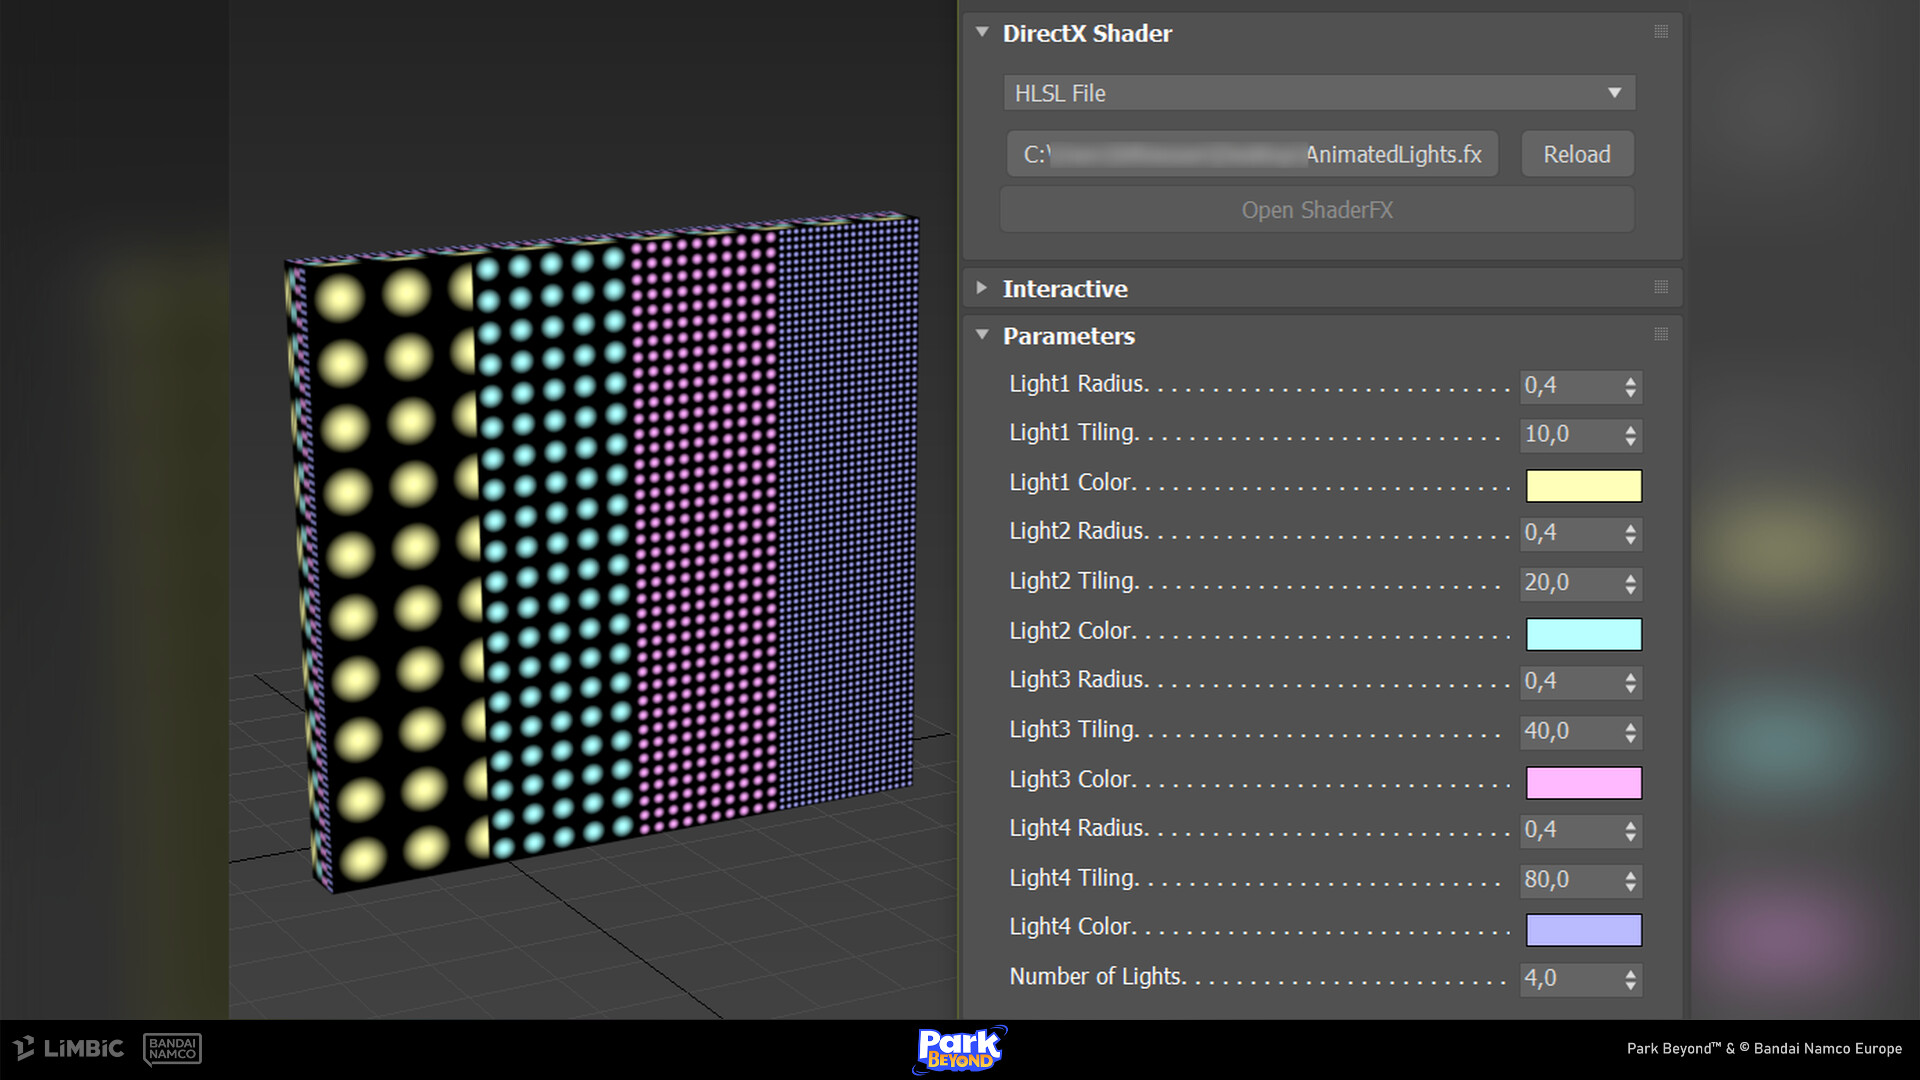Click the Number of Lights spinner arrows
This screenshot has width=1920, height=1080.
pos(1631,979)
